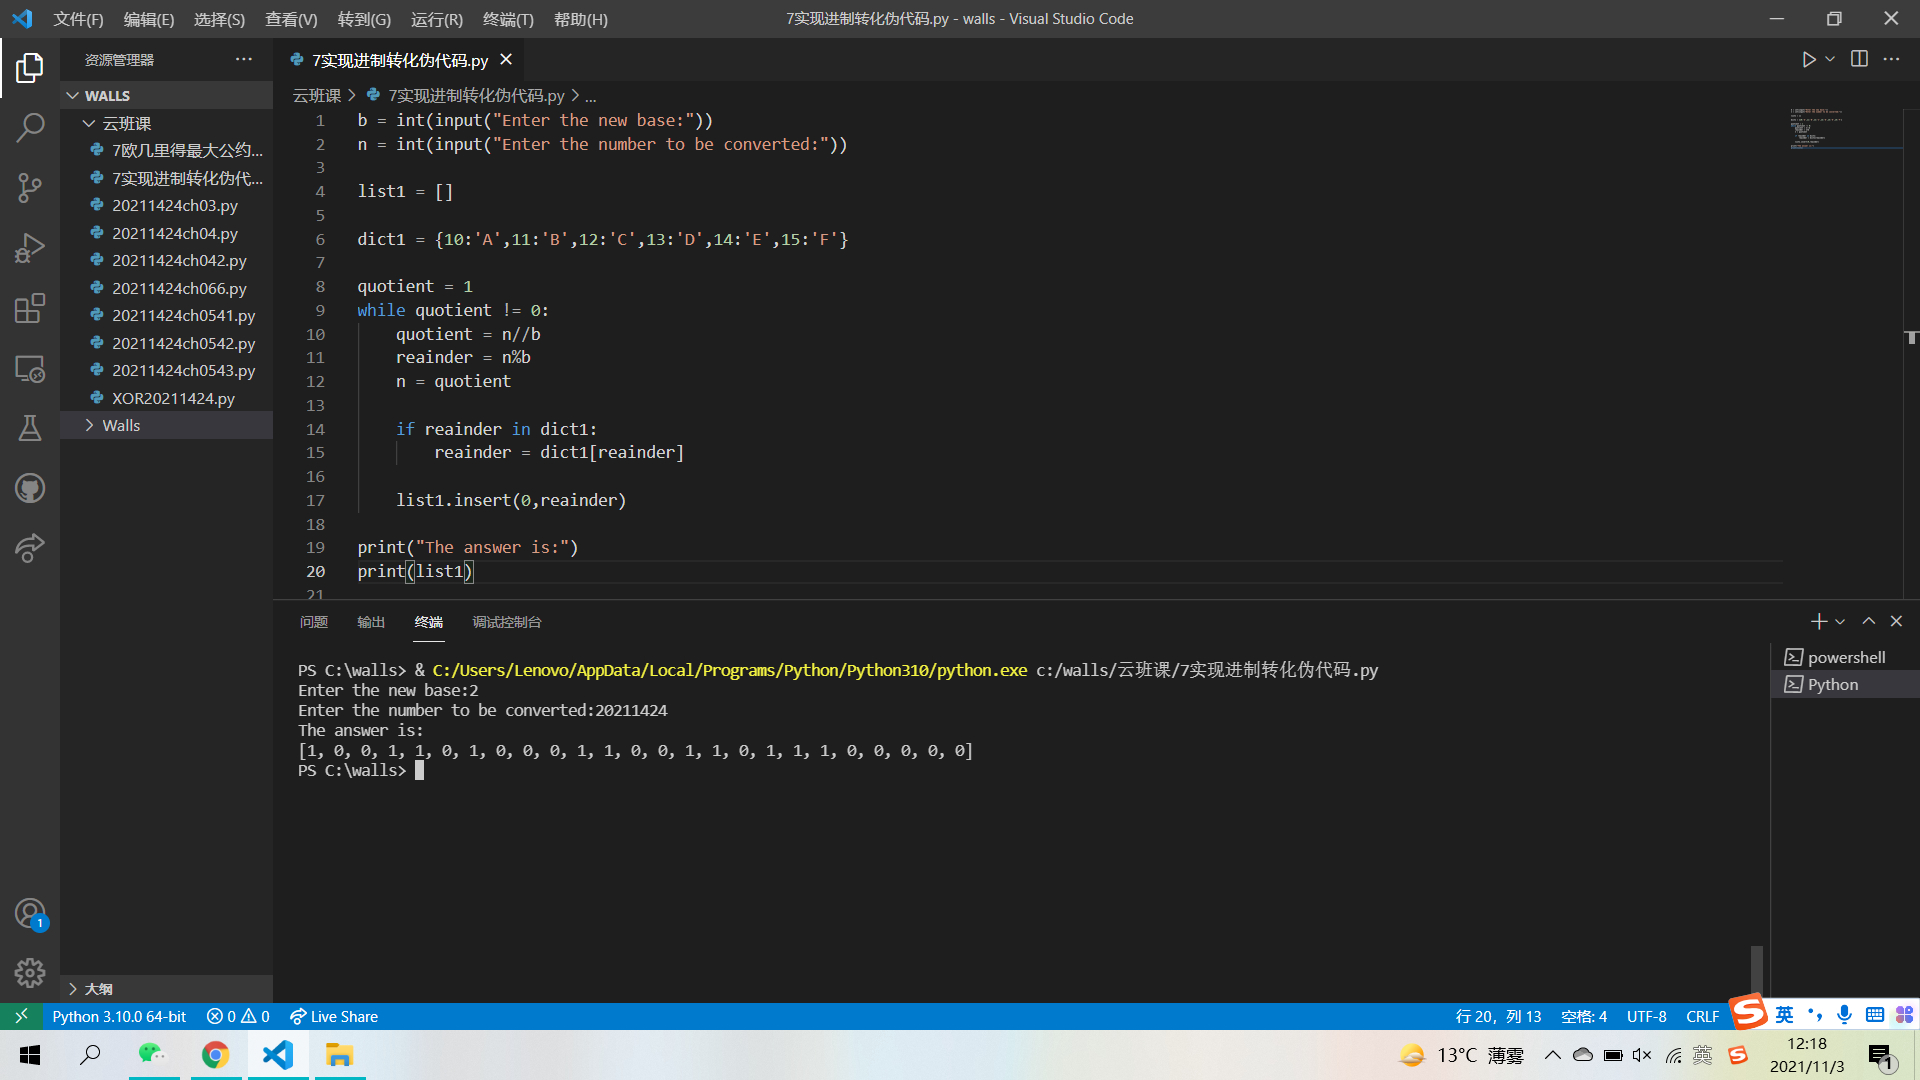Viewport: 1920px width, 1080px height.
Task: Open the Manage gear settings
Action: pyautogui.click(x=30, y=972)
